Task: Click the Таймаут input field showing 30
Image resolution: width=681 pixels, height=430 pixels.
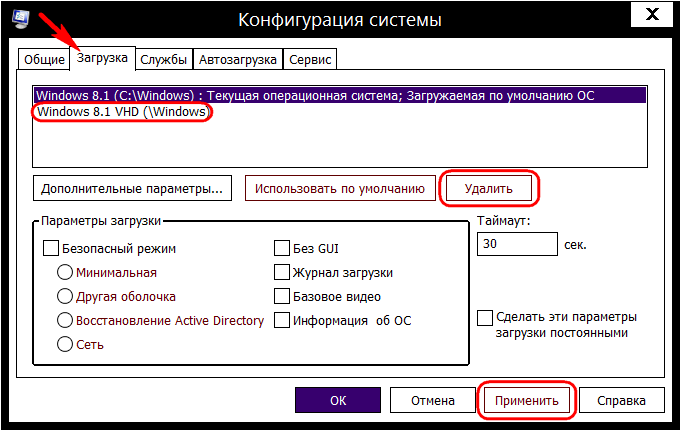Action: (517, 244)
